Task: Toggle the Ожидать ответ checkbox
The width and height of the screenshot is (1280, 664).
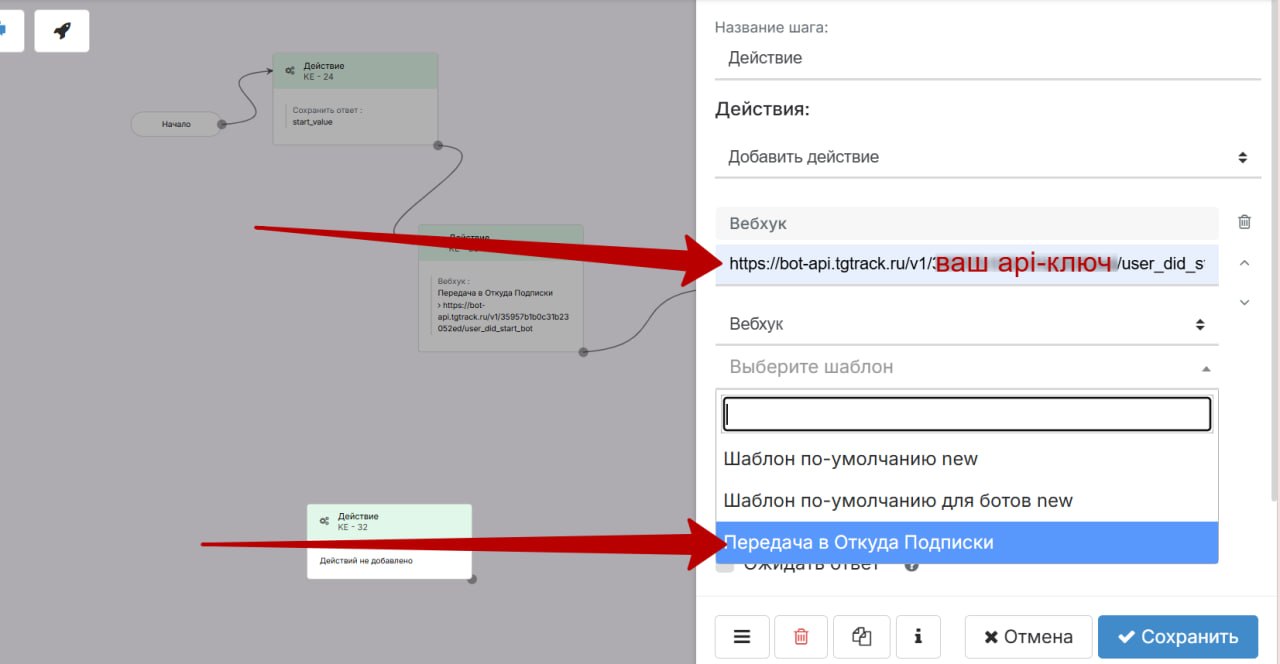Action: (x=725, y=566)
